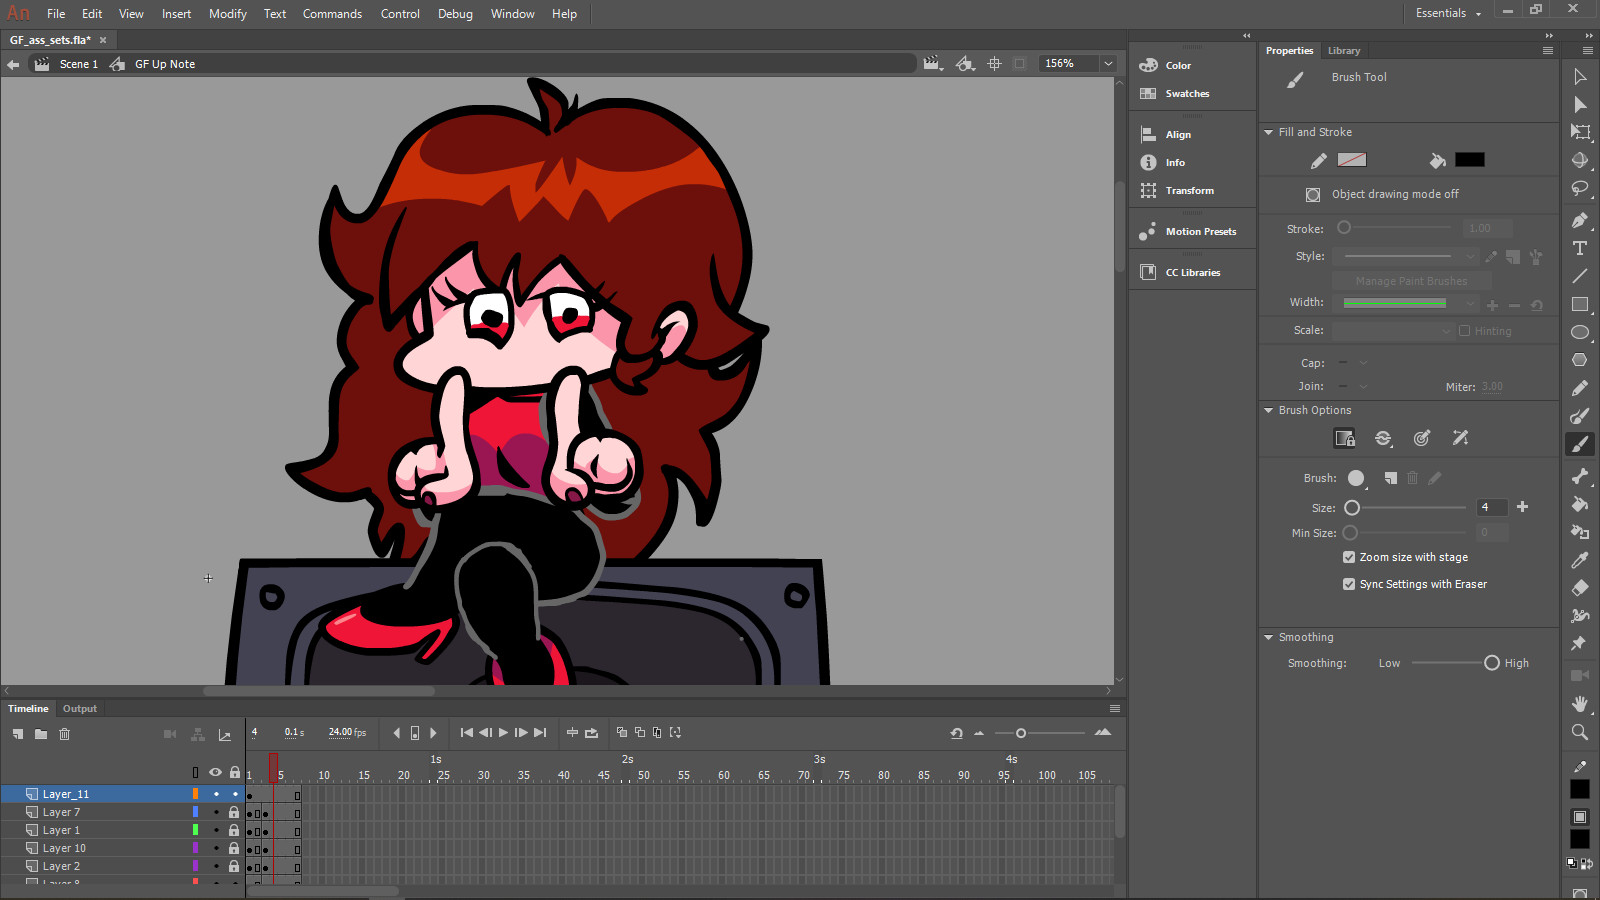Select the Rectangle tool
Viewport: 1600px width, 900px height.
[1580, 304]
